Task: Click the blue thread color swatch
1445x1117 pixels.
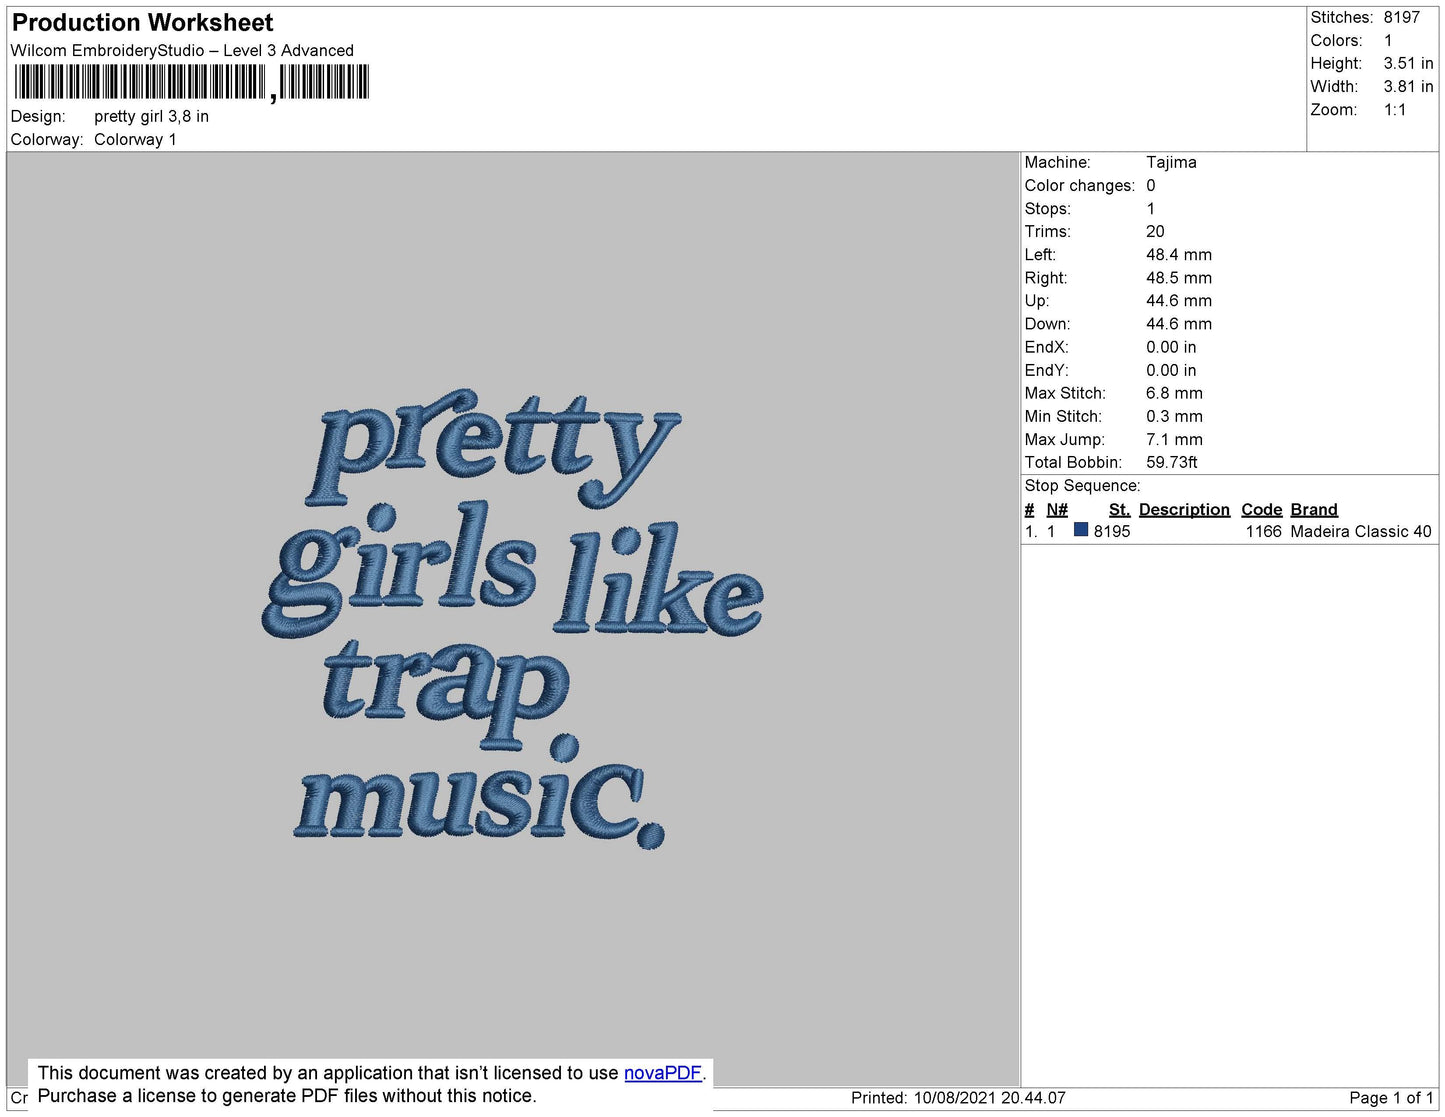Action: (x=1081, y=530)
